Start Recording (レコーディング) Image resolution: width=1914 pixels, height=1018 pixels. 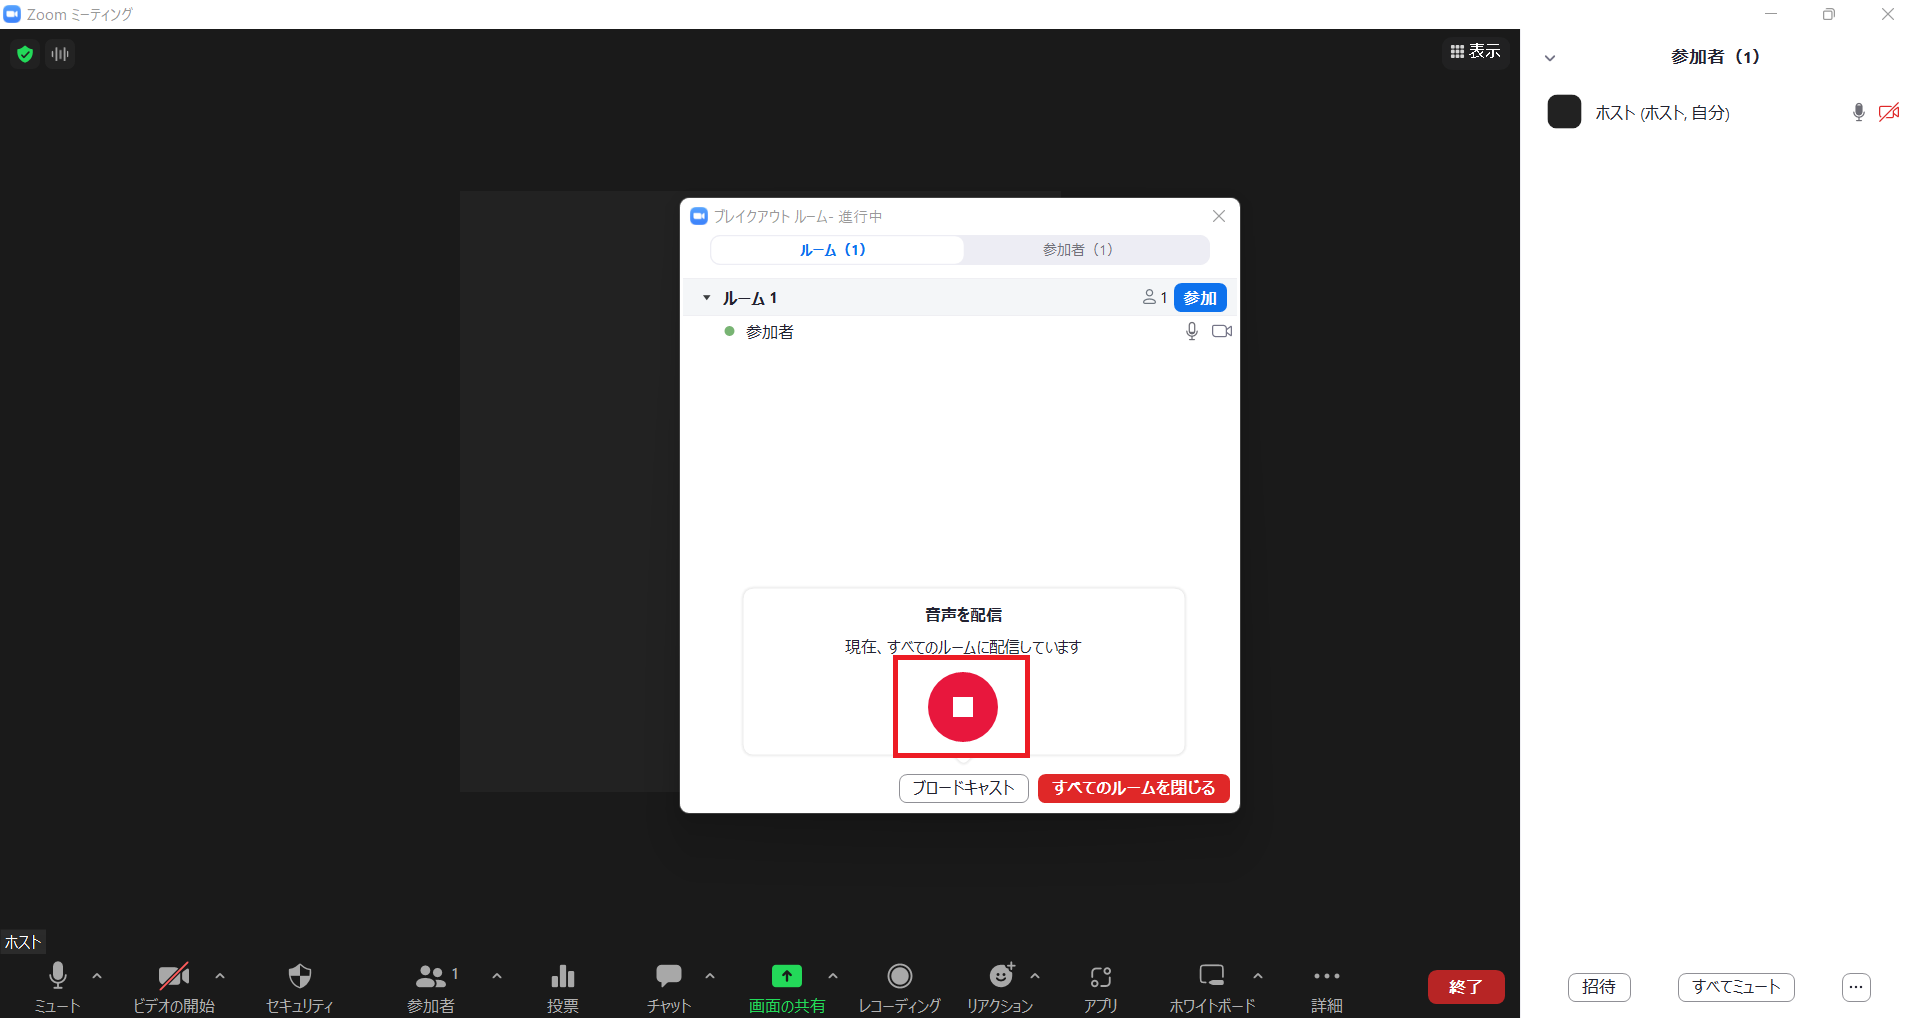tap(899, 976)
